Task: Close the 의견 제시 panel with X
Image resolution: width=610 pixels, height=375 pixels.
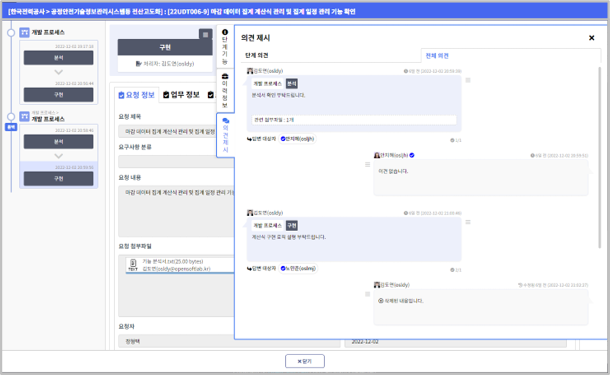Action: 591,38
